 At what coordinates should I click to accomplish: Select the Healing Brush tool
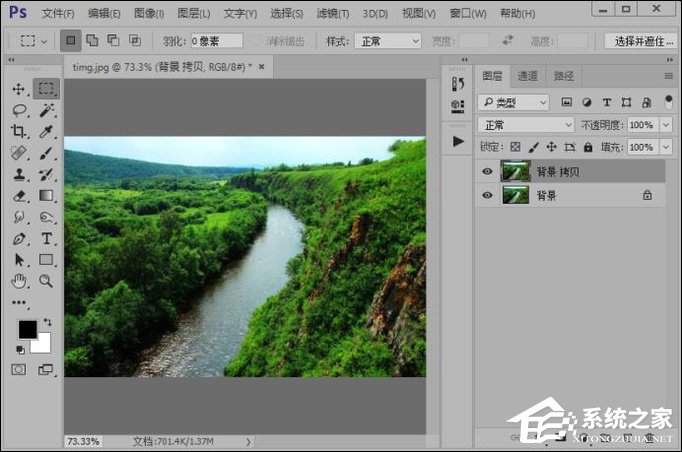click(x=19, y=153)
